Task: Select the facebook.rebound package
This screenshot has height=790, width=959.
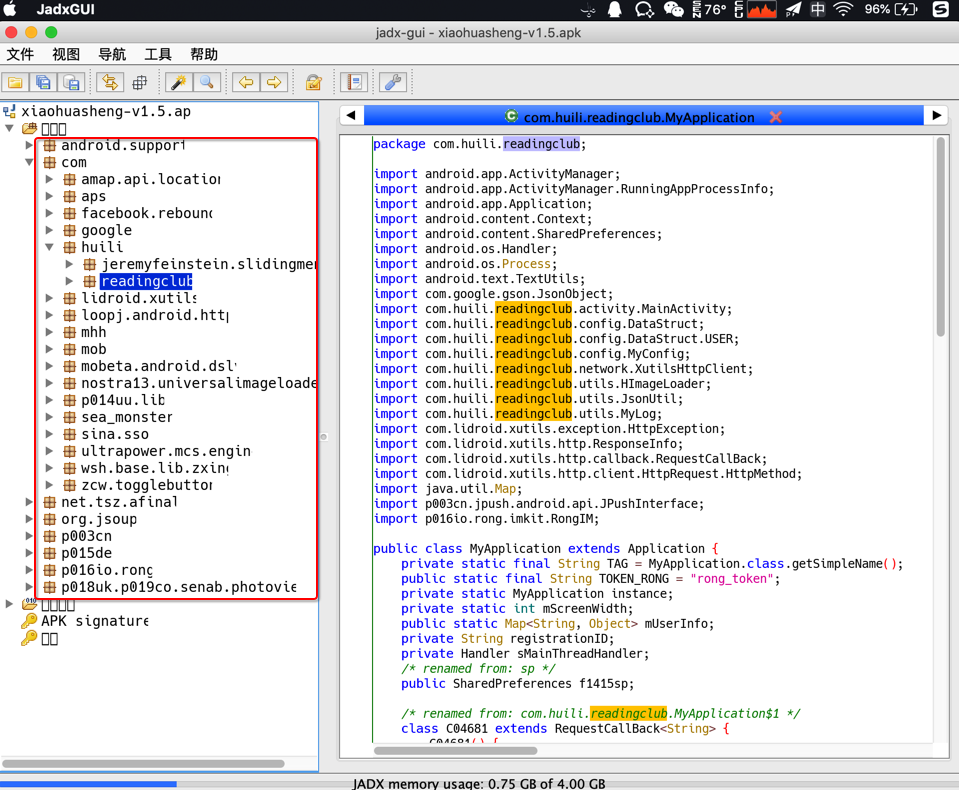Action: (x=147, y=213)
